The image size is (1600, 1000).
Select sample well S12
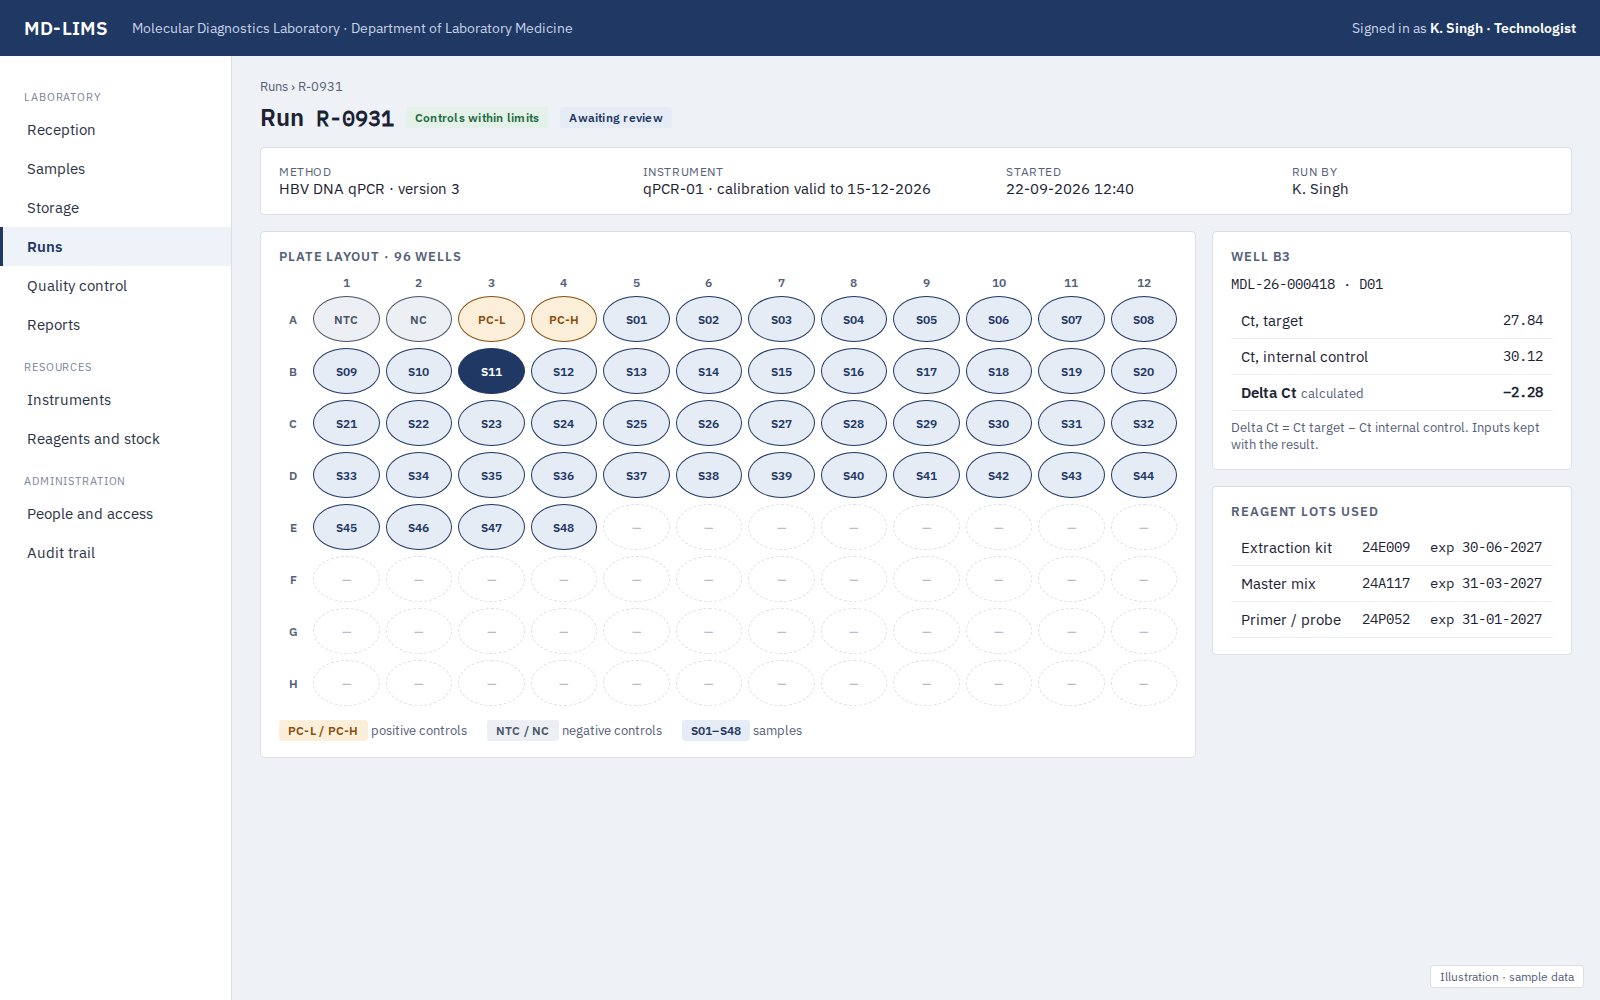tap(564, 372)
